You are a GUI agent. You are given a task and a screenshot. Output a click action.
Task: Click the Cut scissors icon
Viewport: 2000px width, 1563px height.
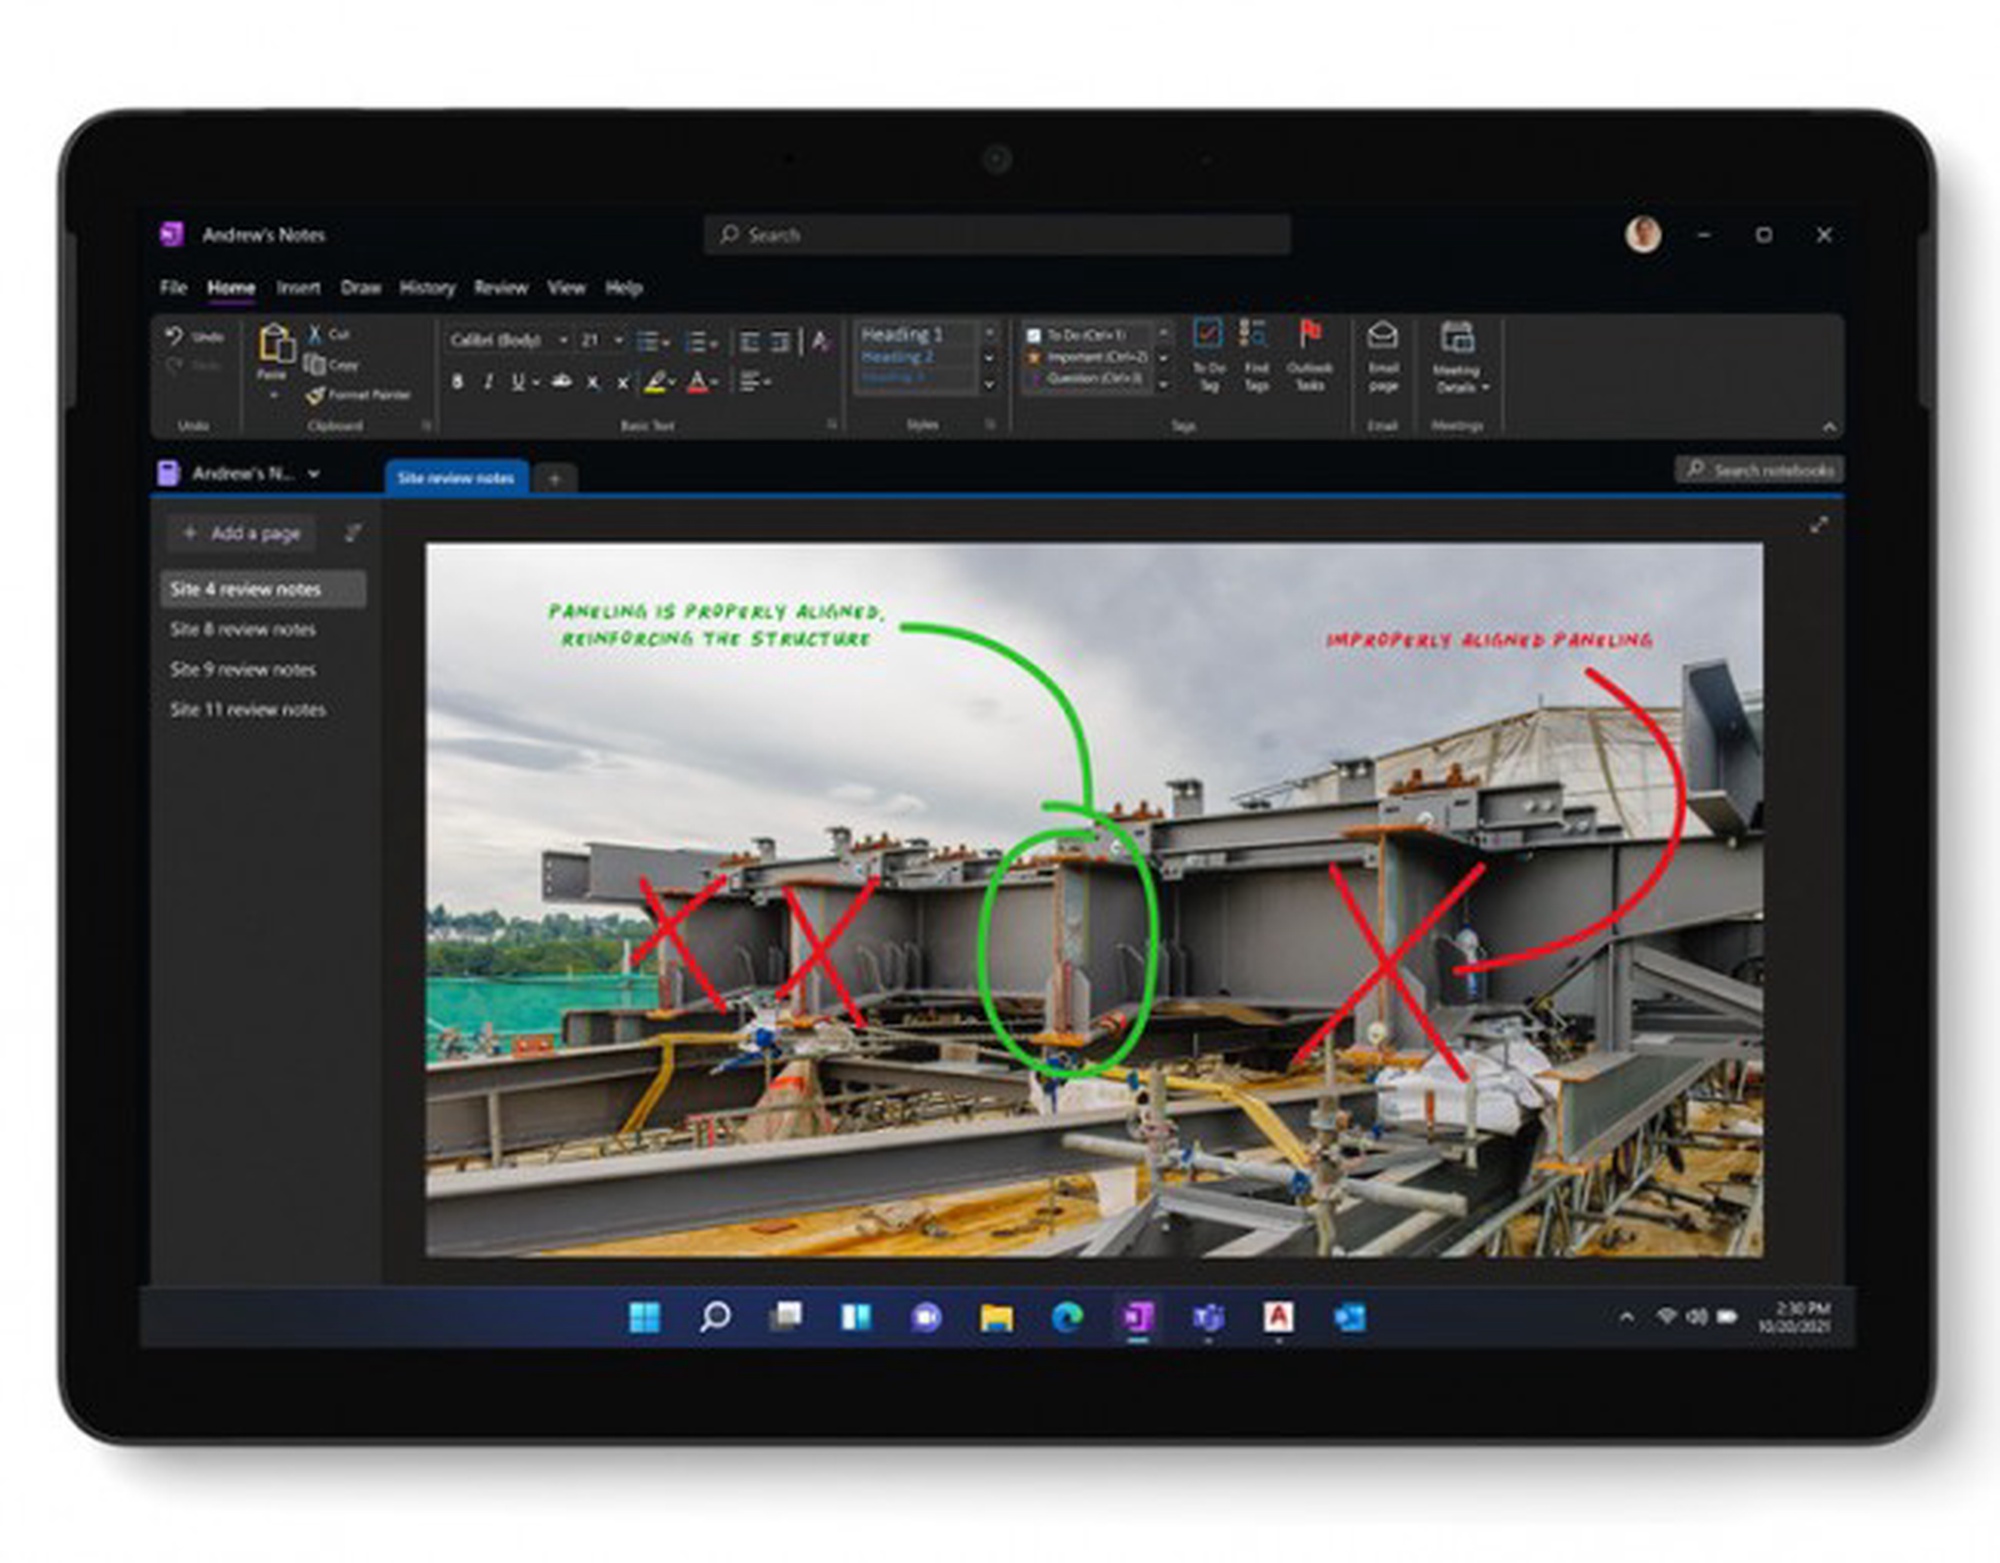pyautogui.click(x=315, y=334)
